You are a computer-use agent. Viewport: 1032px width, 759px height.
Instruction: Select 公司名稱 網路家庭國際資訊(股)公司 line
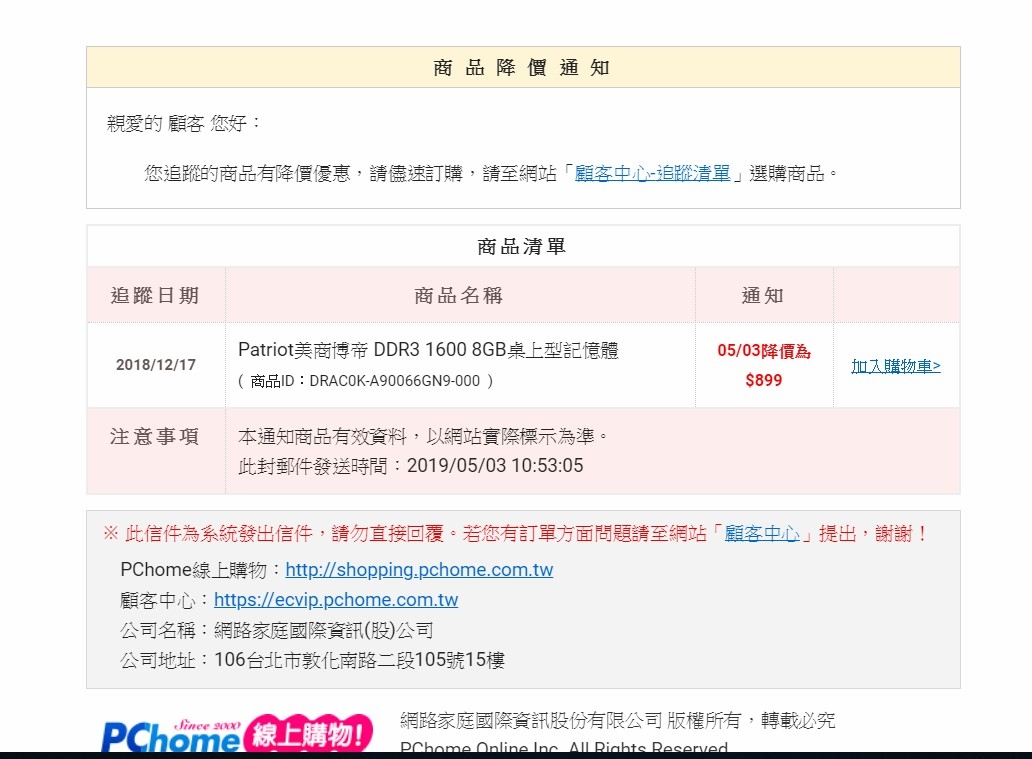[276, 630]
